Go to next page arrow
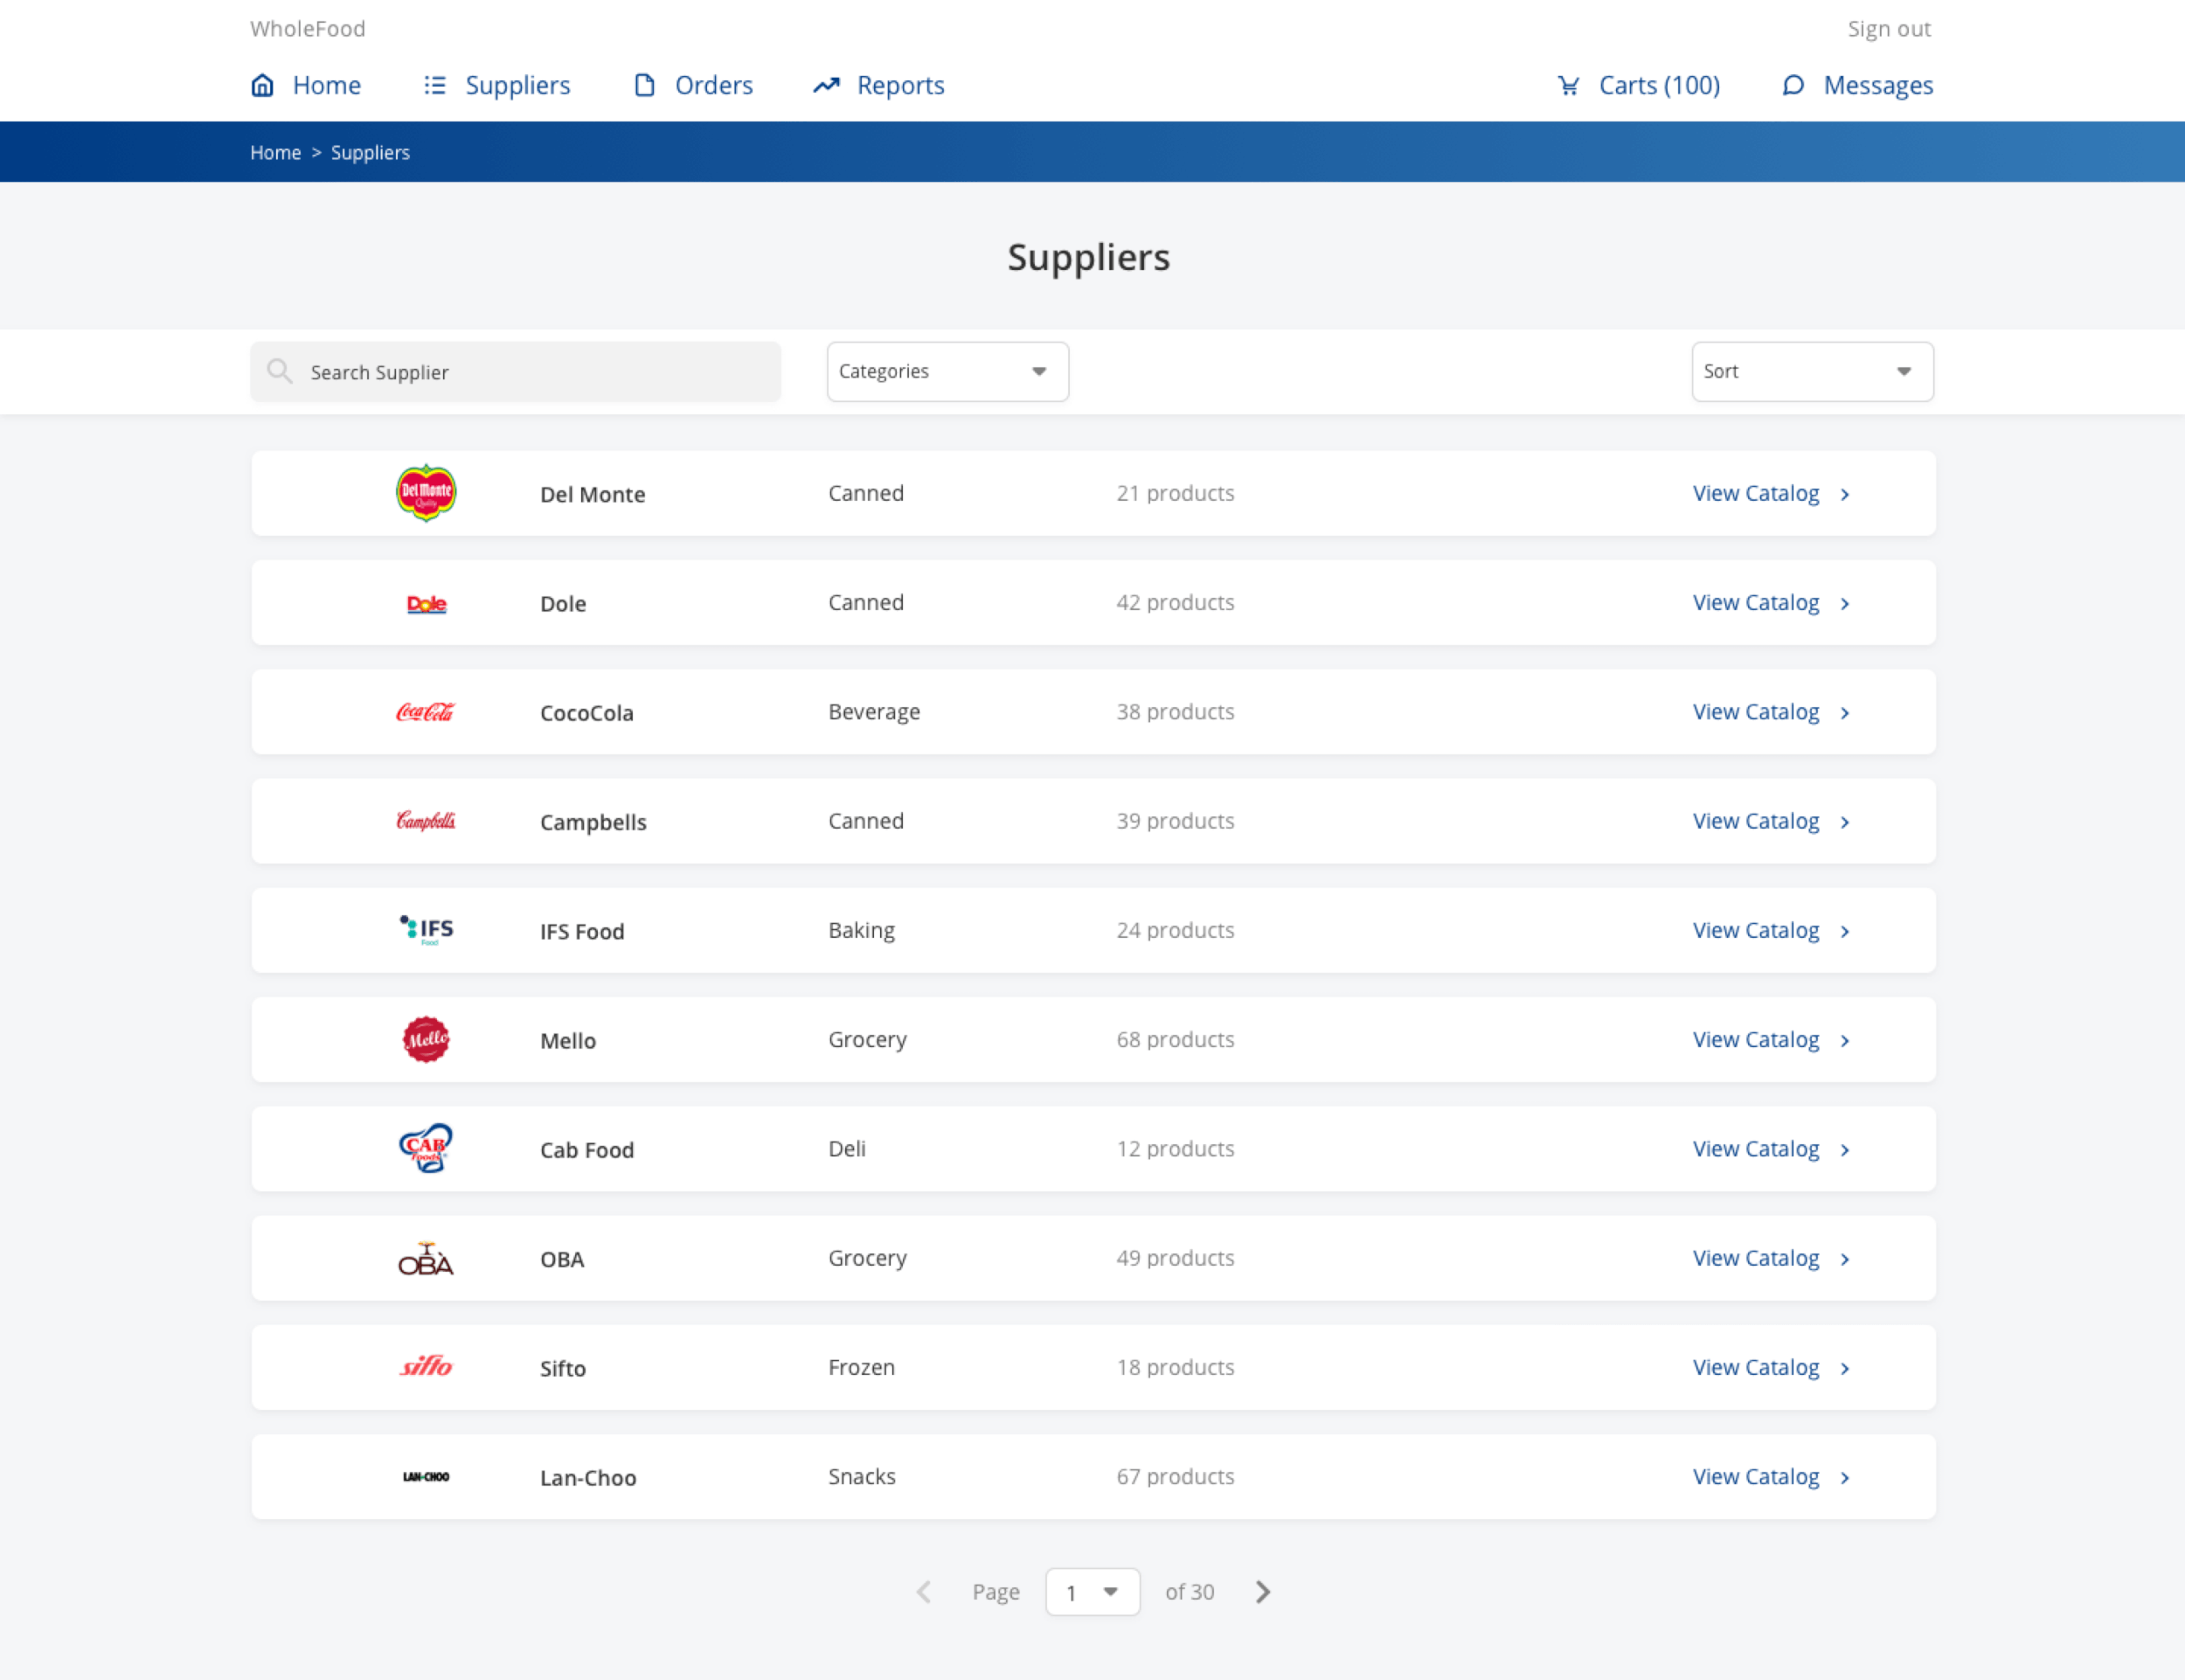 coord(1263,1591)
